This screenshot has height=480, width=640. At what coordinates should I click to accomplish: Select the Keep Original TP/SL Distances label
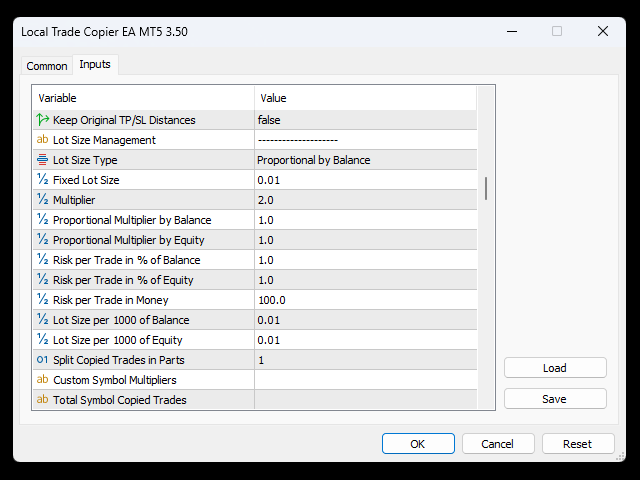[x=124, y=120]
